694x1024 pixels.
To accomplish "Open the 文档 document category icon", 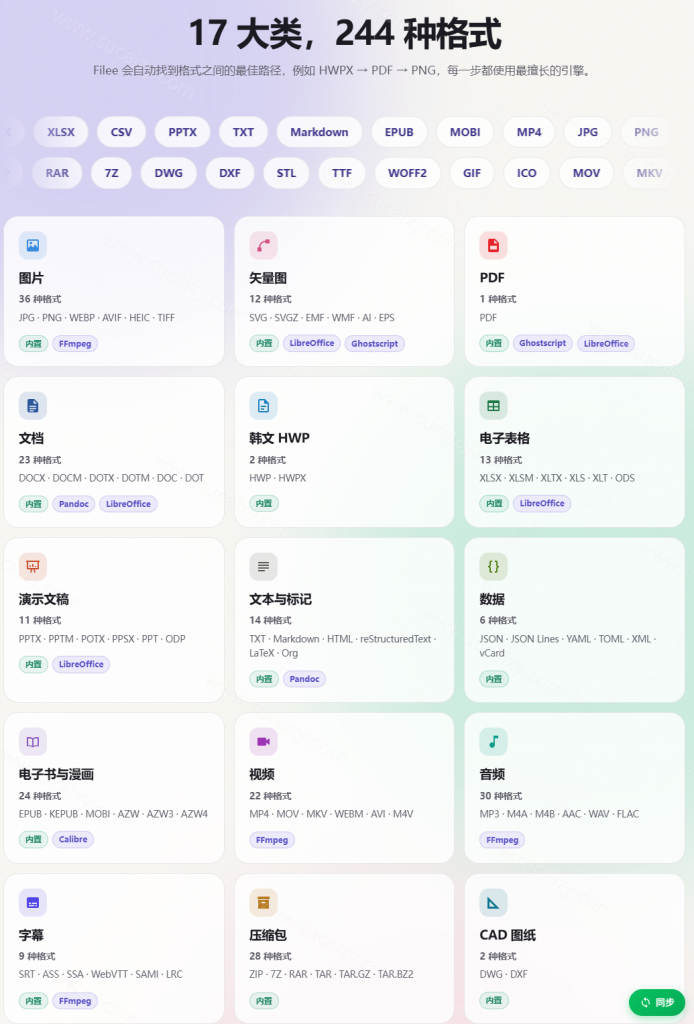I will click(33, 406).
